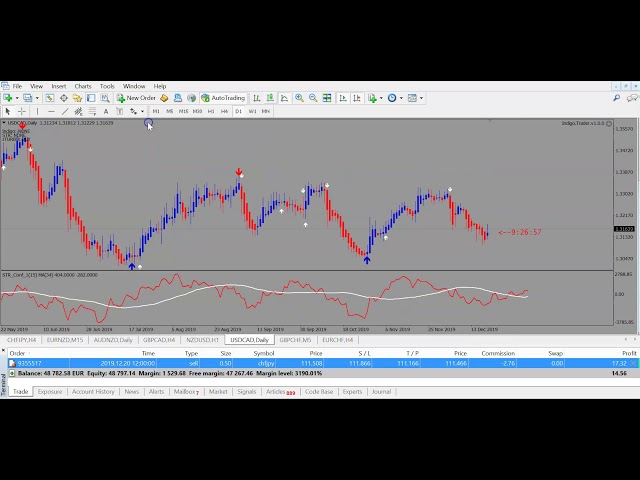Image resolution: width=640 pixels, height=480 pixels.
Task: Open the Insert menu
Action: (59, 86)
